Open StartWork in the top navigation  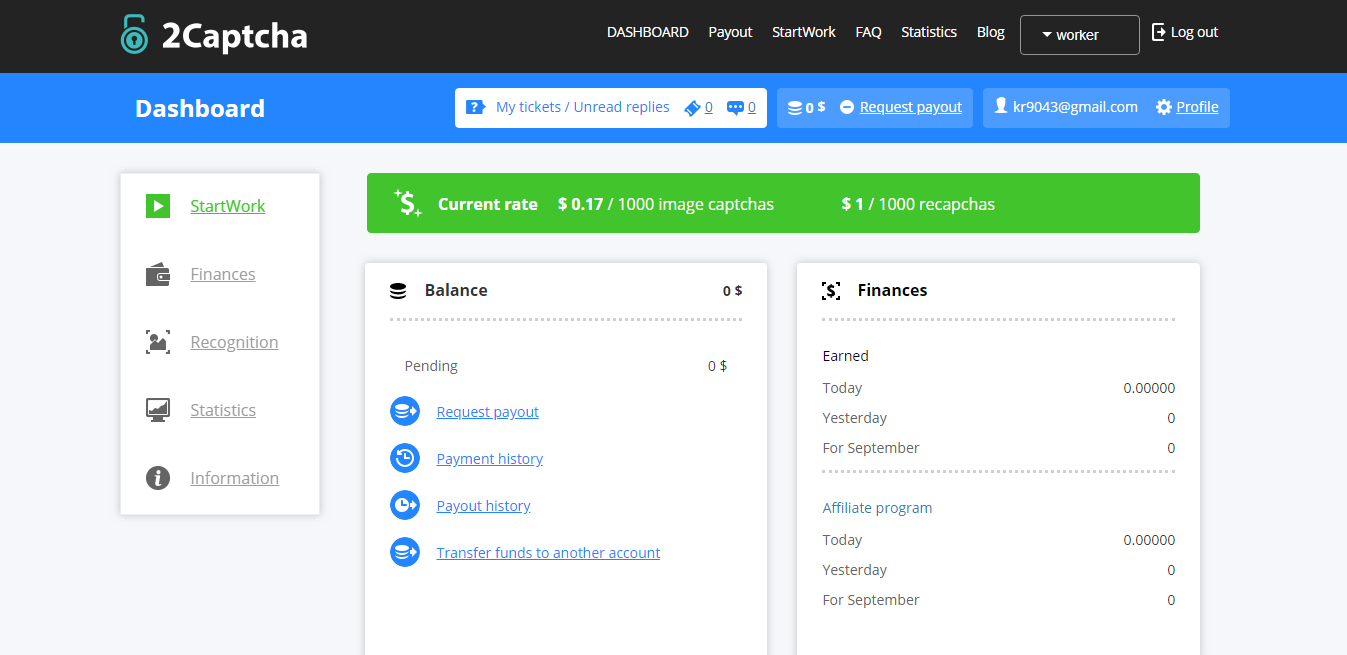tap(804, 32)
